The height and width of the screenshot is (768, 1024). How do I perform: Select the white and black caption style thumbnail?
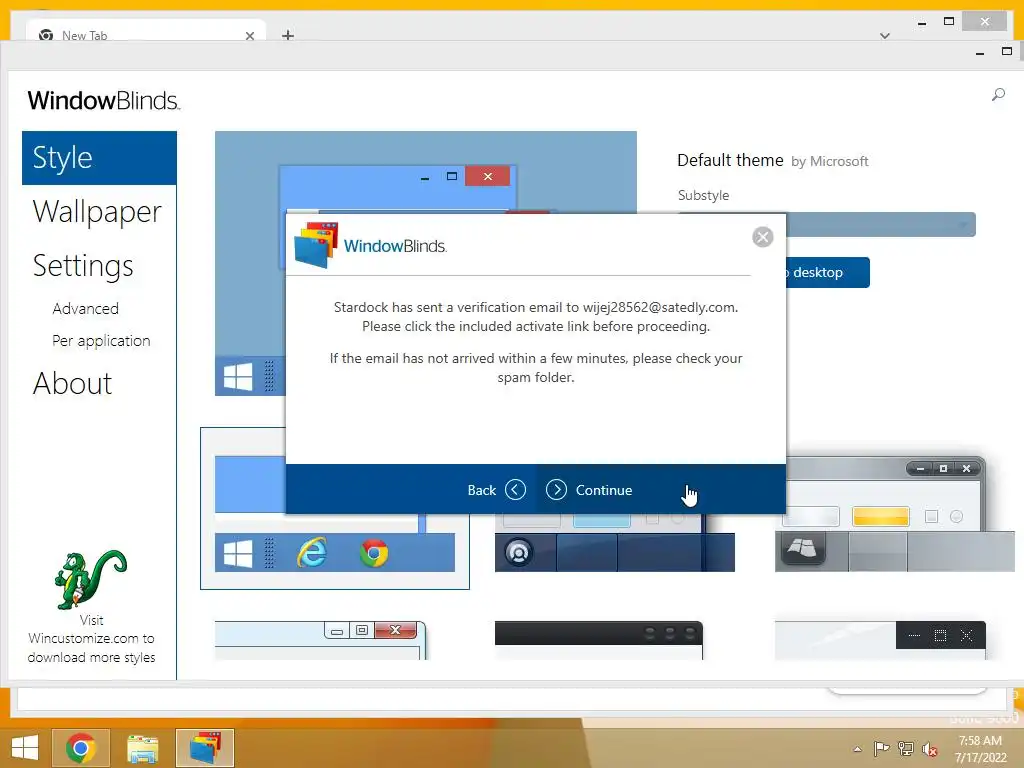880,640
